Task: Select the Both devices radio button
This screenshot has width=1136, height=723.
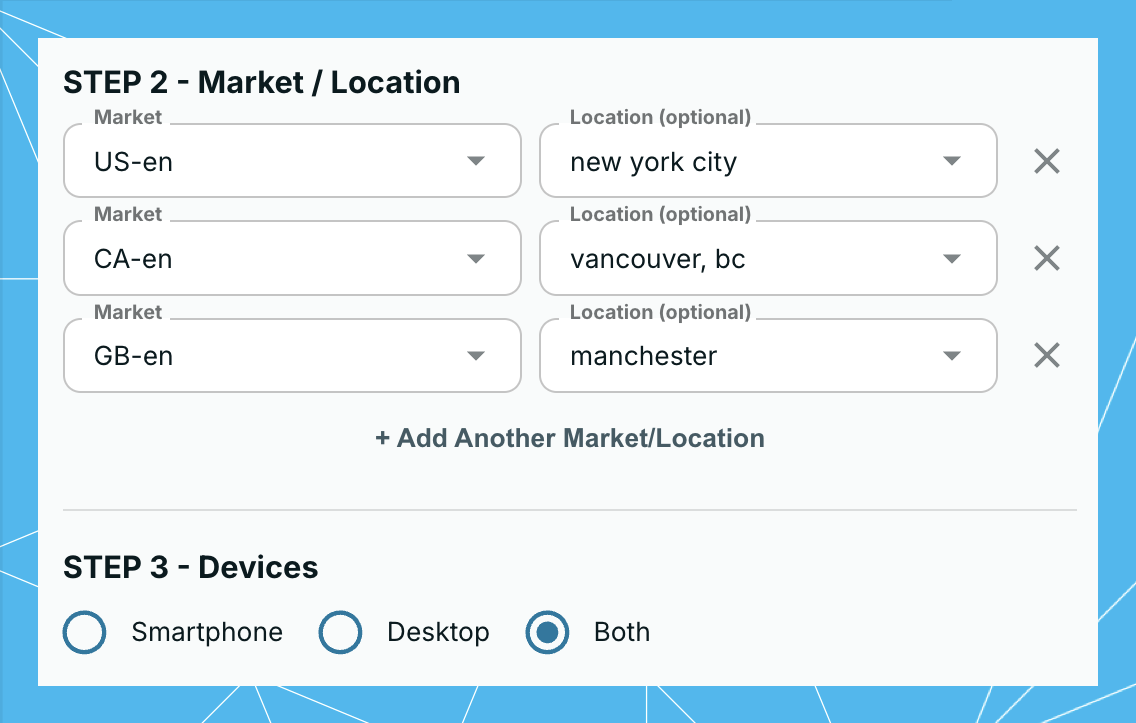Action: pyautogui.click(x=547, y=632)
